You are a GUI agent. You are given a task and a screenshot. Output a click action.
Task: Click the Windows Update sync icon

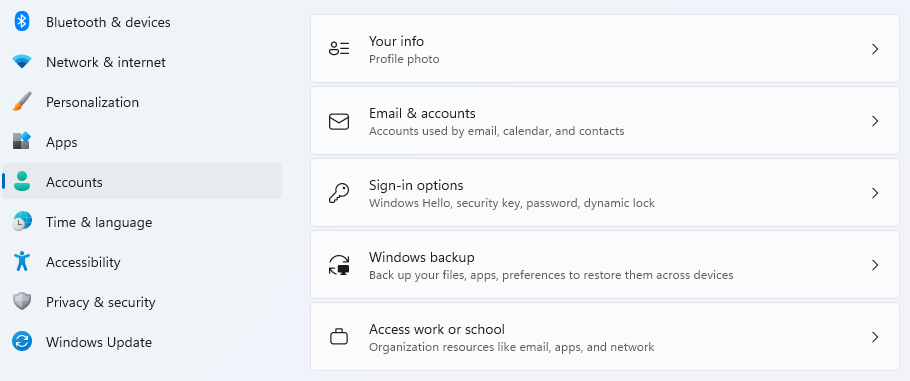pos(22,341)
